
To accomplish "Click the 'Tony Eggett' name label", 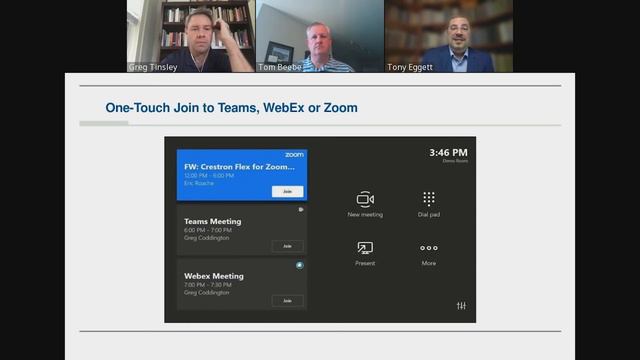I will tap(410, 67).
